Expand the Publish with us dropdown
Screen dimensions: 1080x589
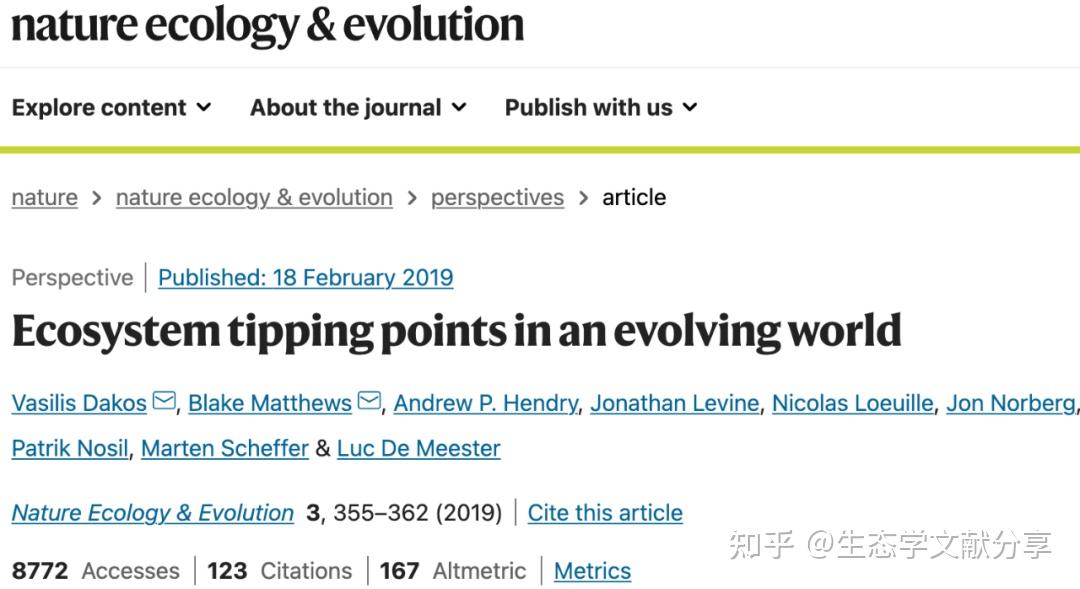click(600, 108)
